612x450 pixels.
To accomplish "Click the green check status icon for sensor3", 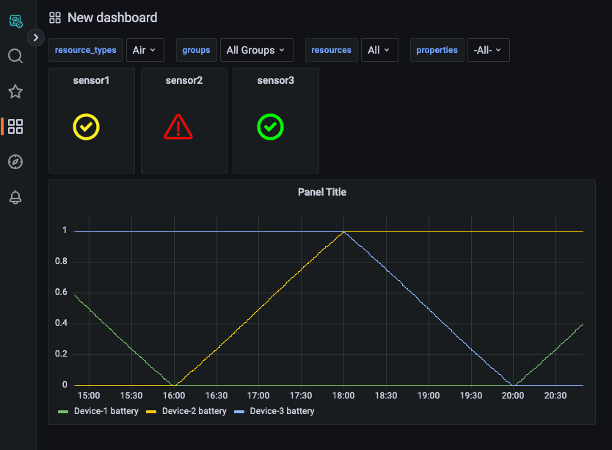I will click(x=270, y=127).
